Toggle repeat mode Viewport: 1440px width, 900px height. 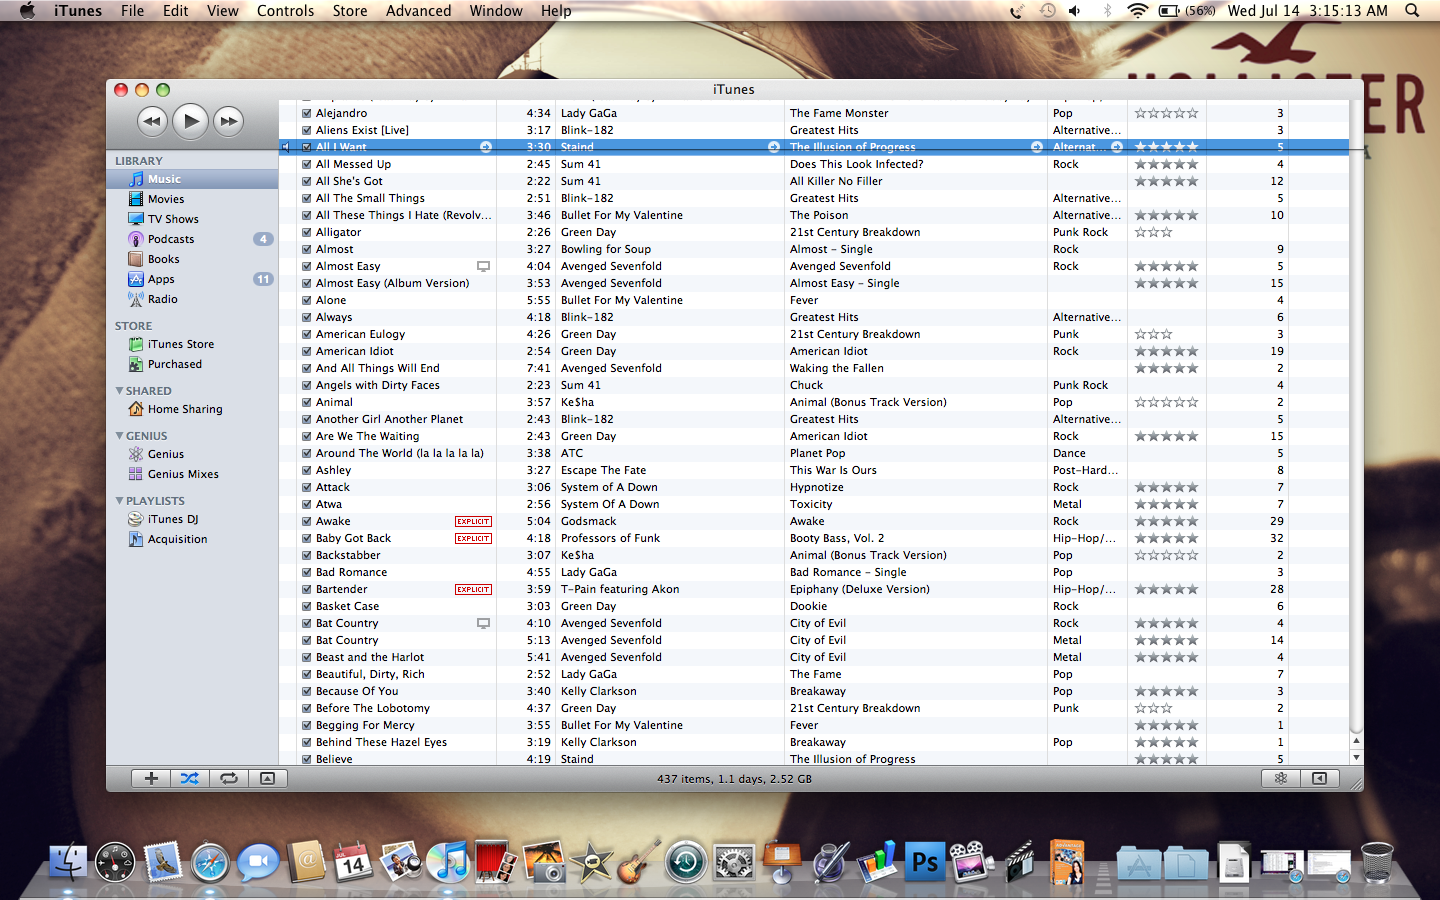click(229, 778)
